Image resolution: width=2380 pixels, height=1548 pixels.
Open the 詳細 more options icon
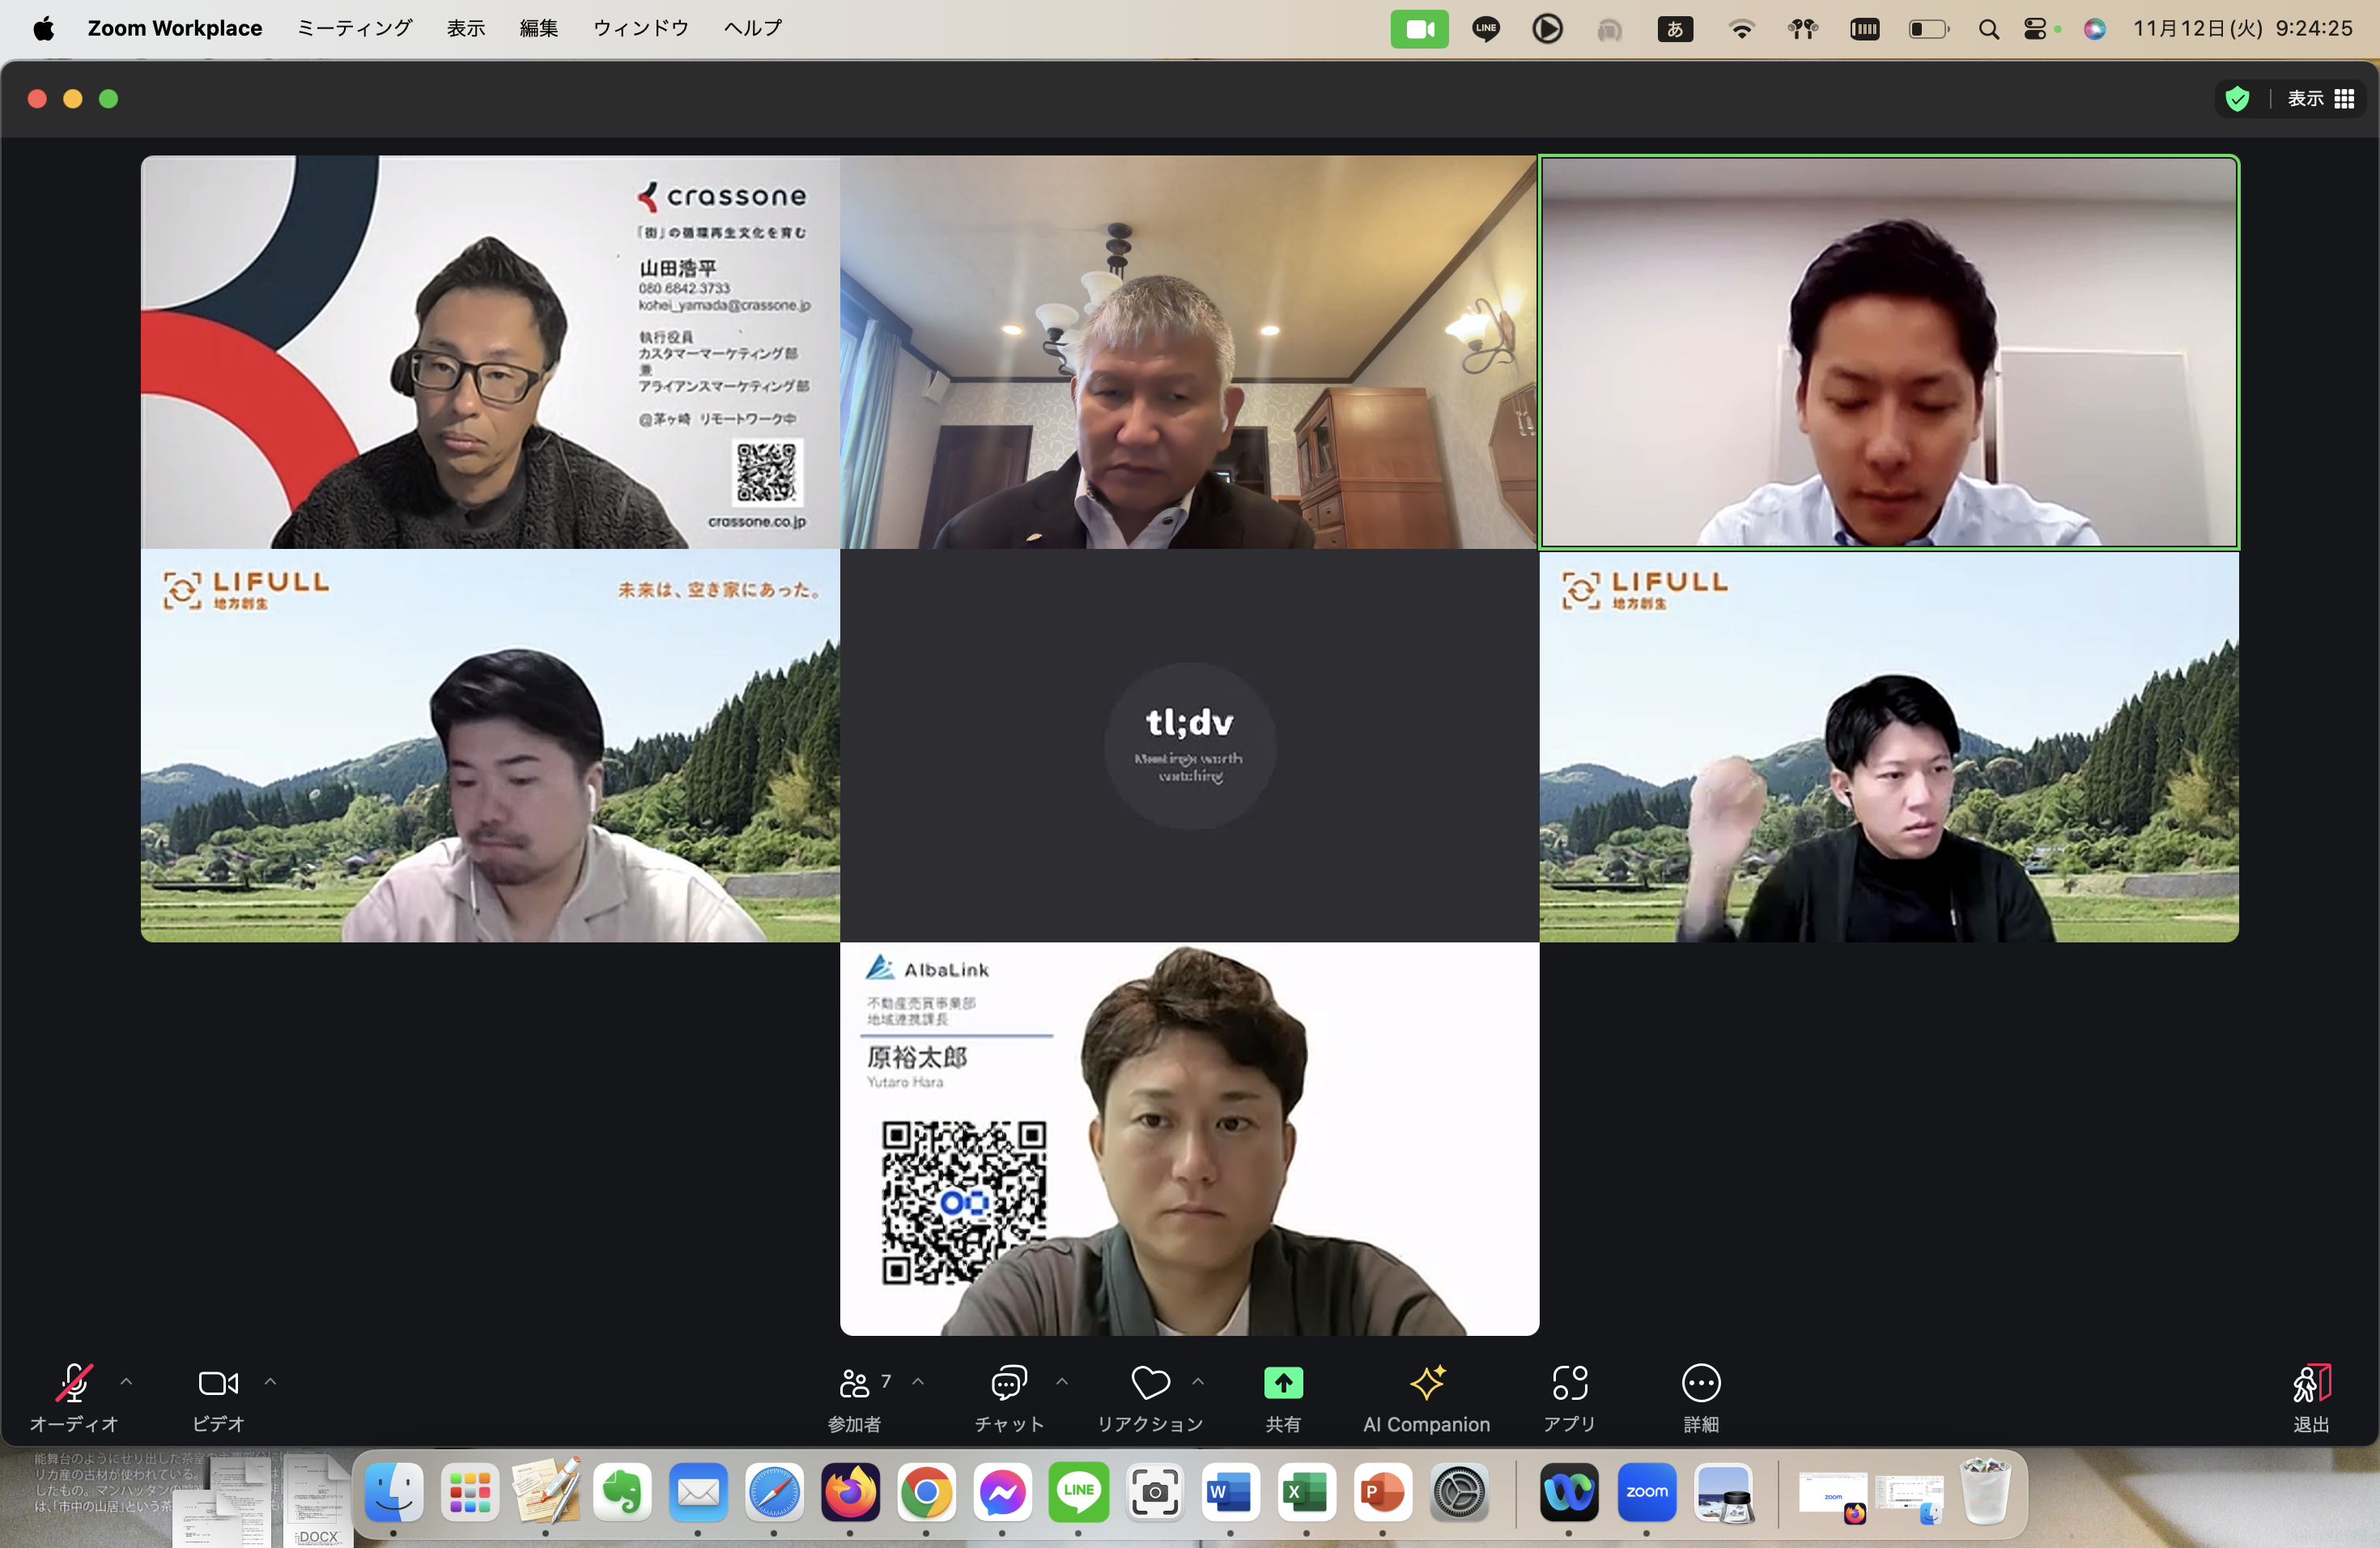pos(1700,1383)
